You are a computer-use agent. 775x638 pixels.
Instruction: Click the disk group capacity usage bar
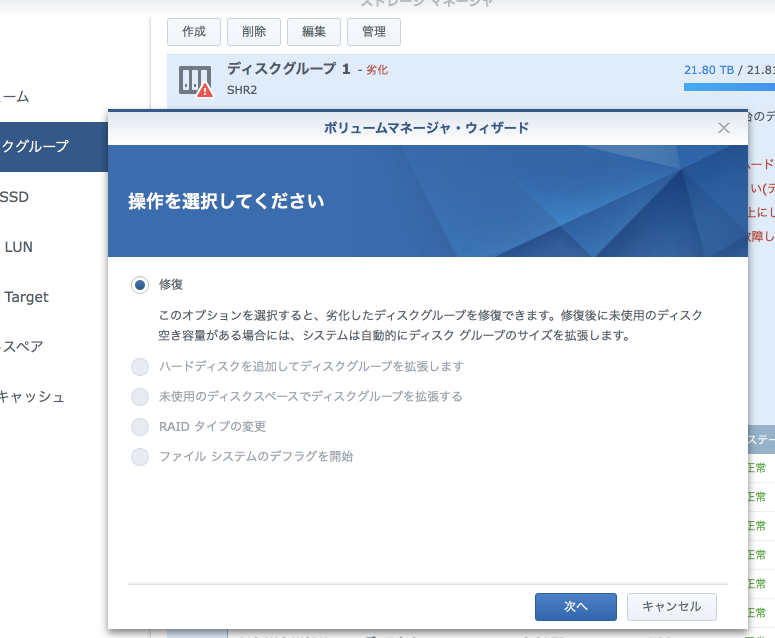pyautogui.click(x=729, y=87)
